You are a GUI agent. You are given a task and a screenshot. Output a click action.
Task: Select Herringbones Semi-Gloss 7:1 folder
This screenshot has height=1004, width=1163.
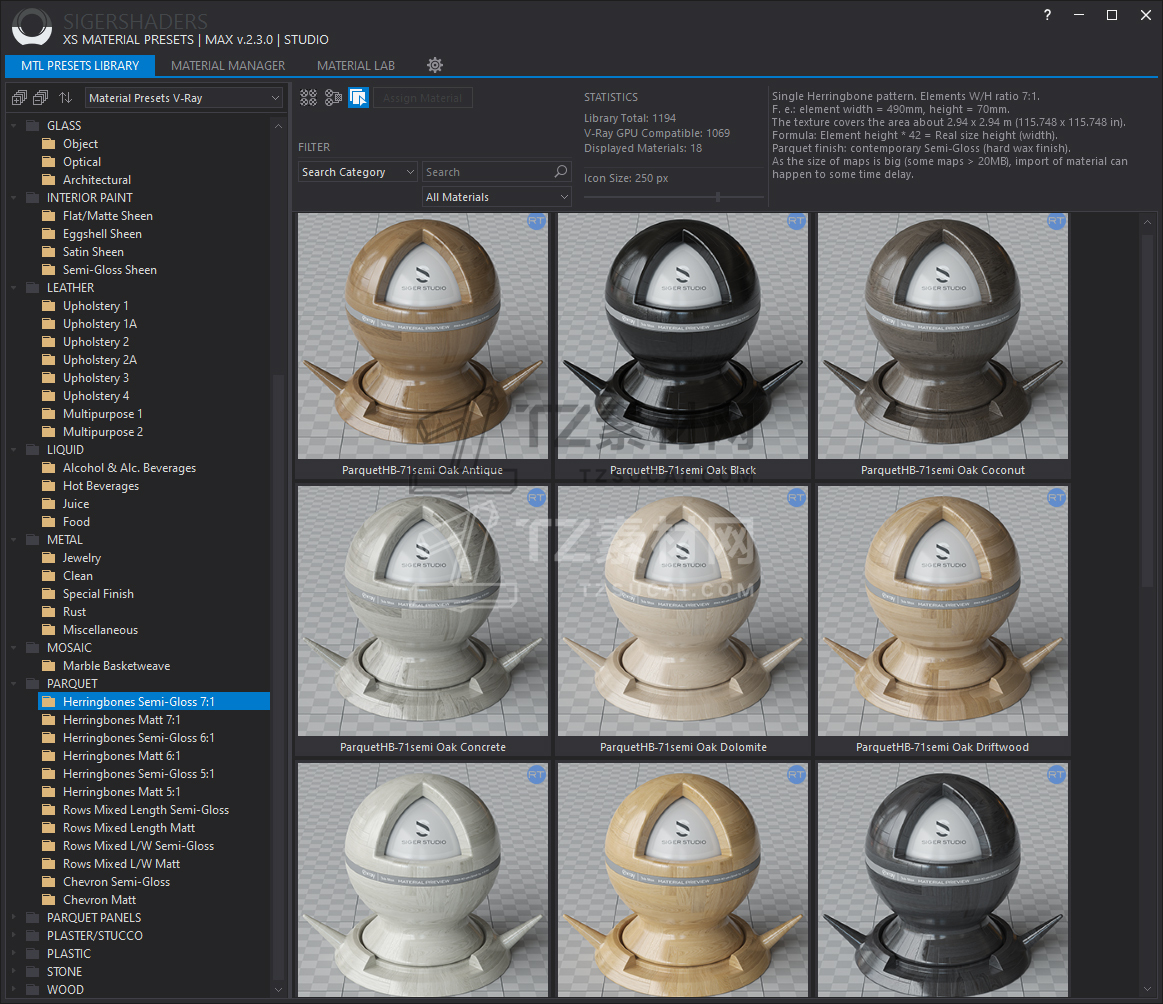[154, 701]
